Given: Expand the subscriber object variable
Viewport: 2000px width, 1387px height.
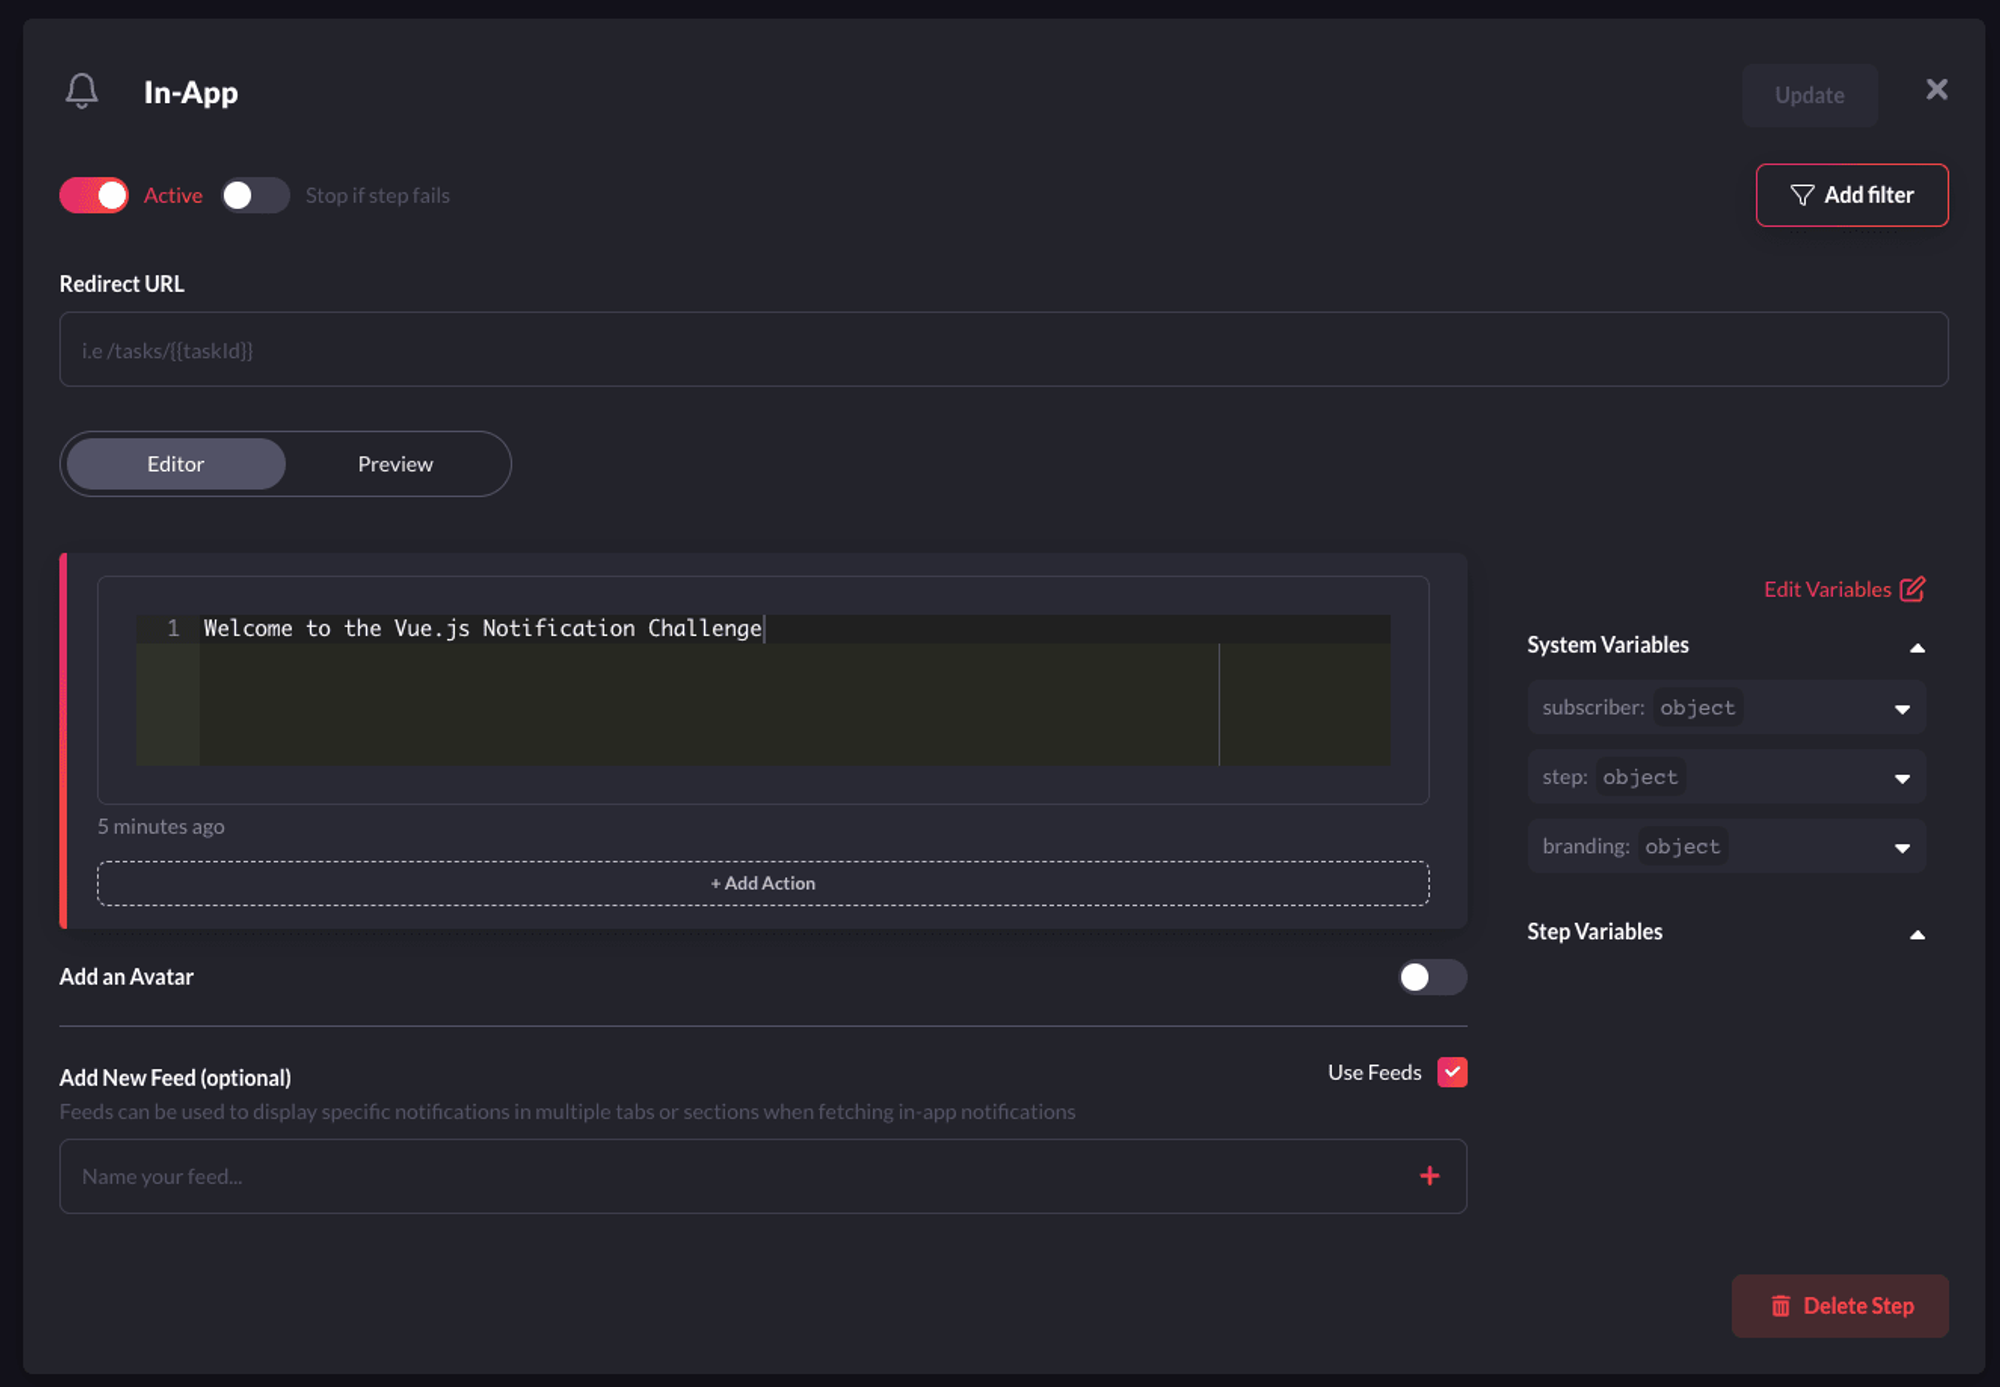Looking at the screenshot, I should pos(1901,708).
